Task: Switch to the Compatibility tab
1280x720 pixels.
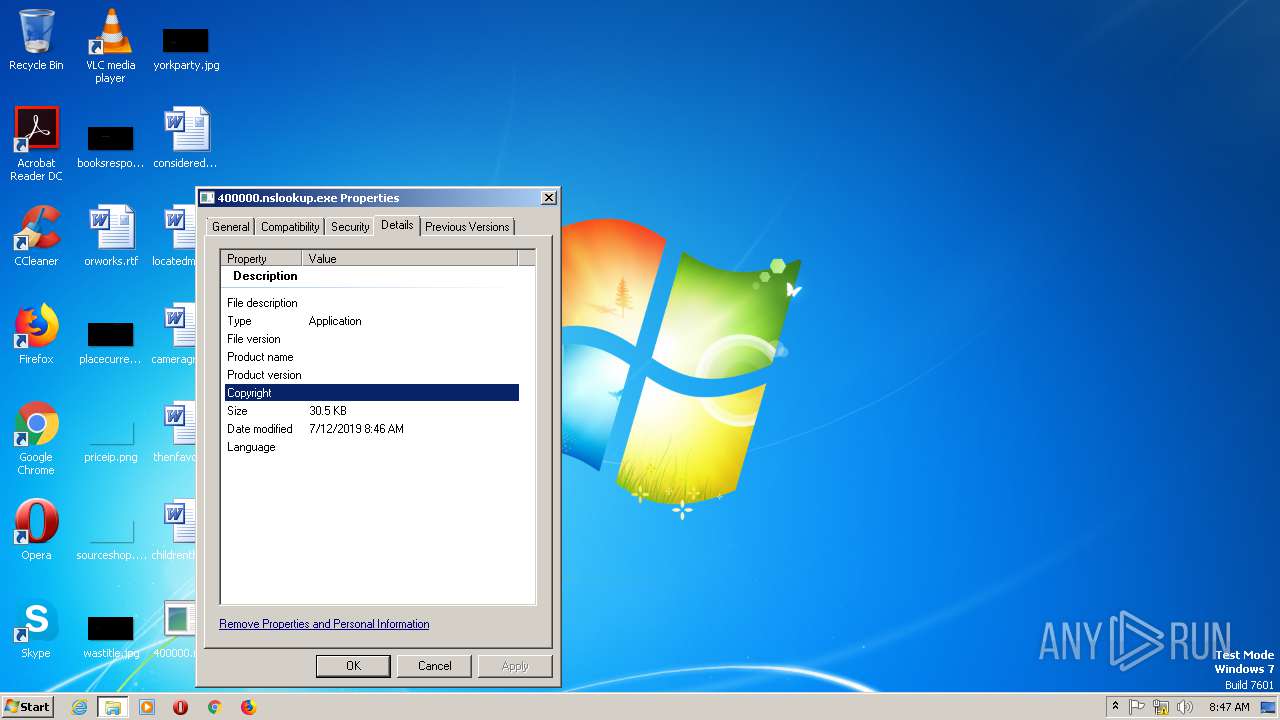Action: [x=290, y=227]
